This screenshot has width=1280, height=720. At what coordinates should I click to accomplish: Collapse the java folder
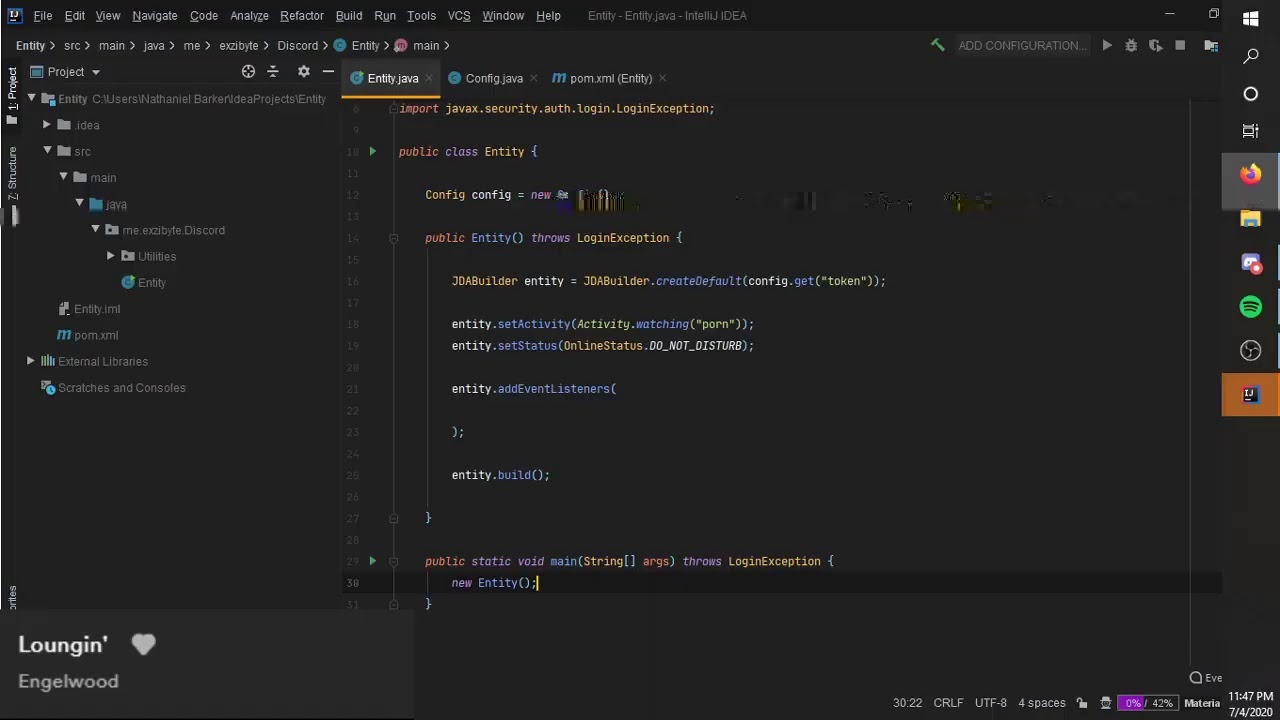(x=79, y=203)
